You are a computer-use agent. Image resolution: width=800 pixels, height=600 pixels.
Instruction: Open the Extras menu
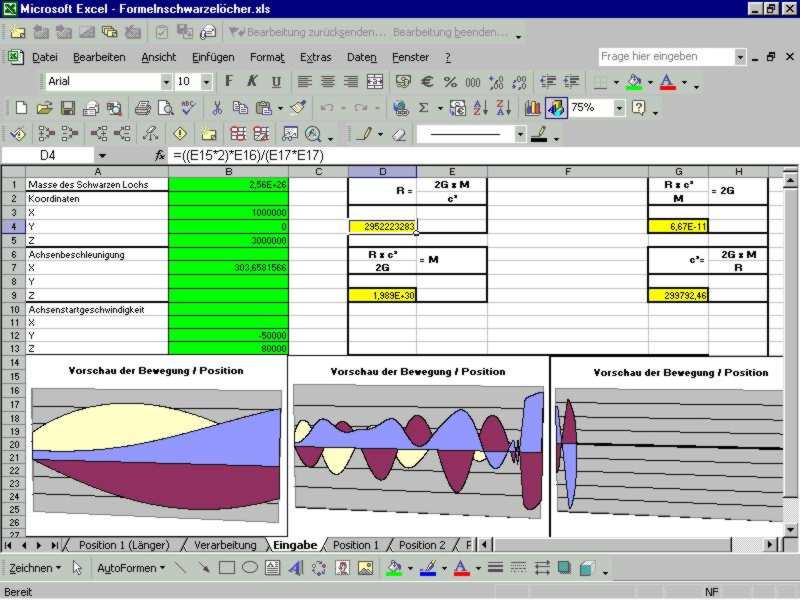[x=315, y=57]
